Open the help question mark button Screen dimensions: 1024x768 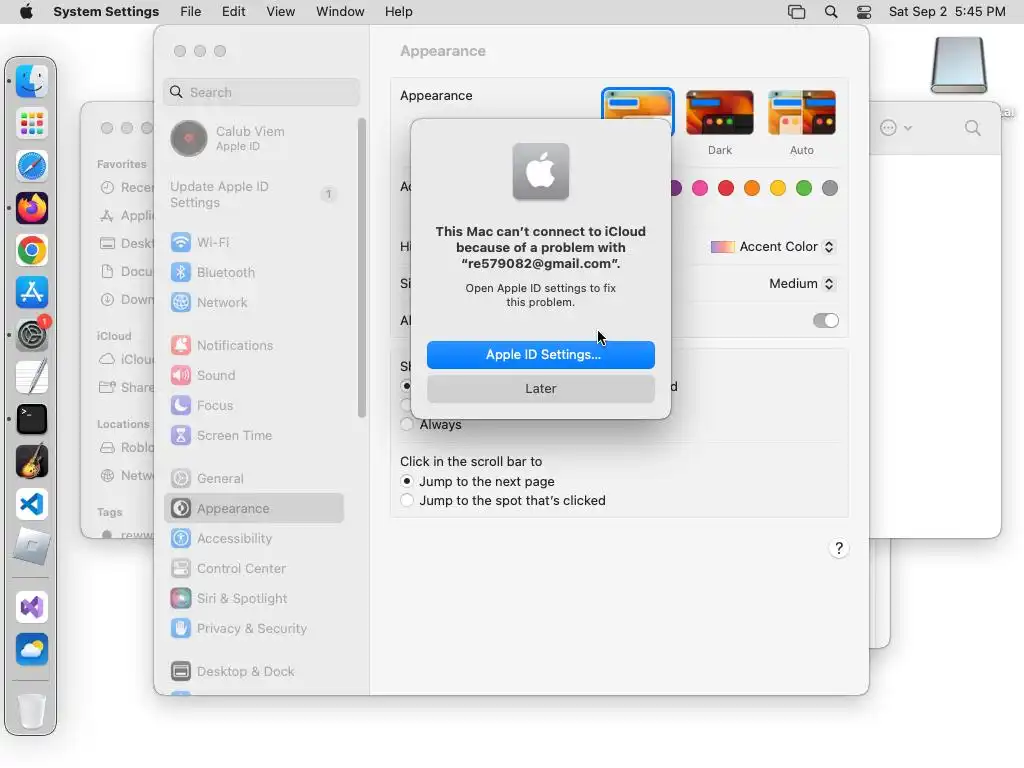[839, 548]
